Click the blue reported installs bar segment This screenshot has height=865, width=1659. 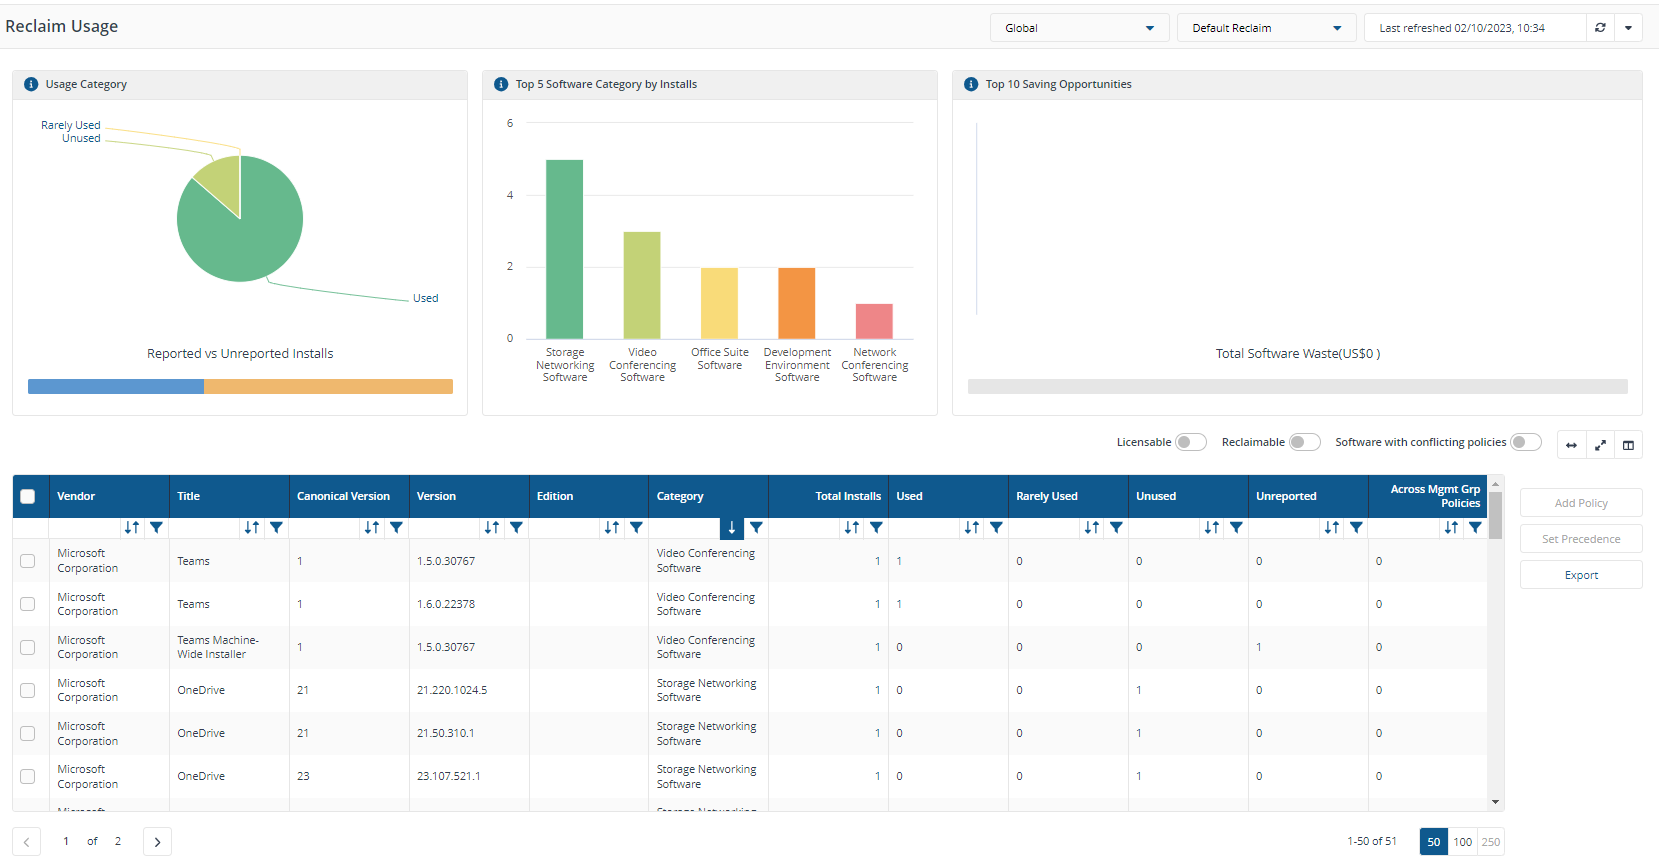[x=116, y=386]
